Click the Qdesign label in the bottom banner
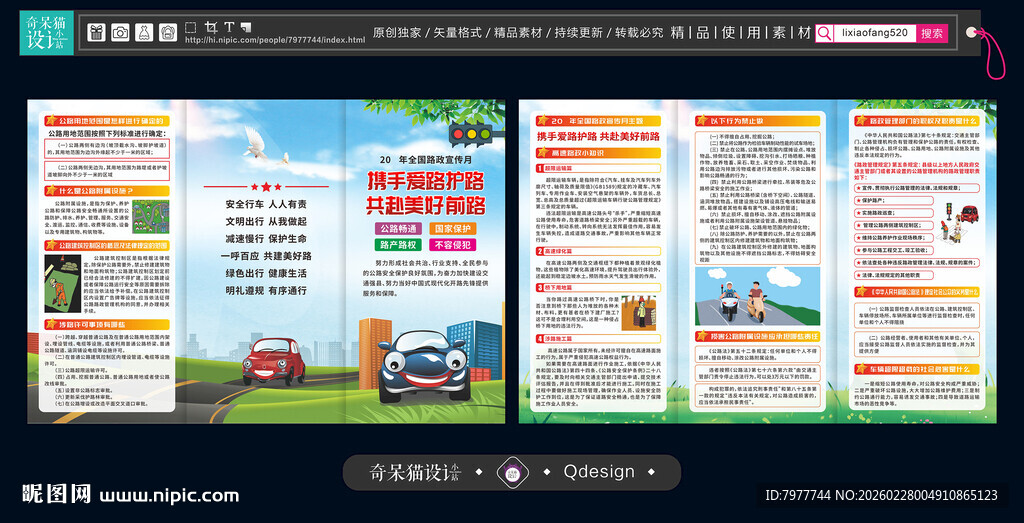This screenshot has height=523, width=1024. [599, 472]
